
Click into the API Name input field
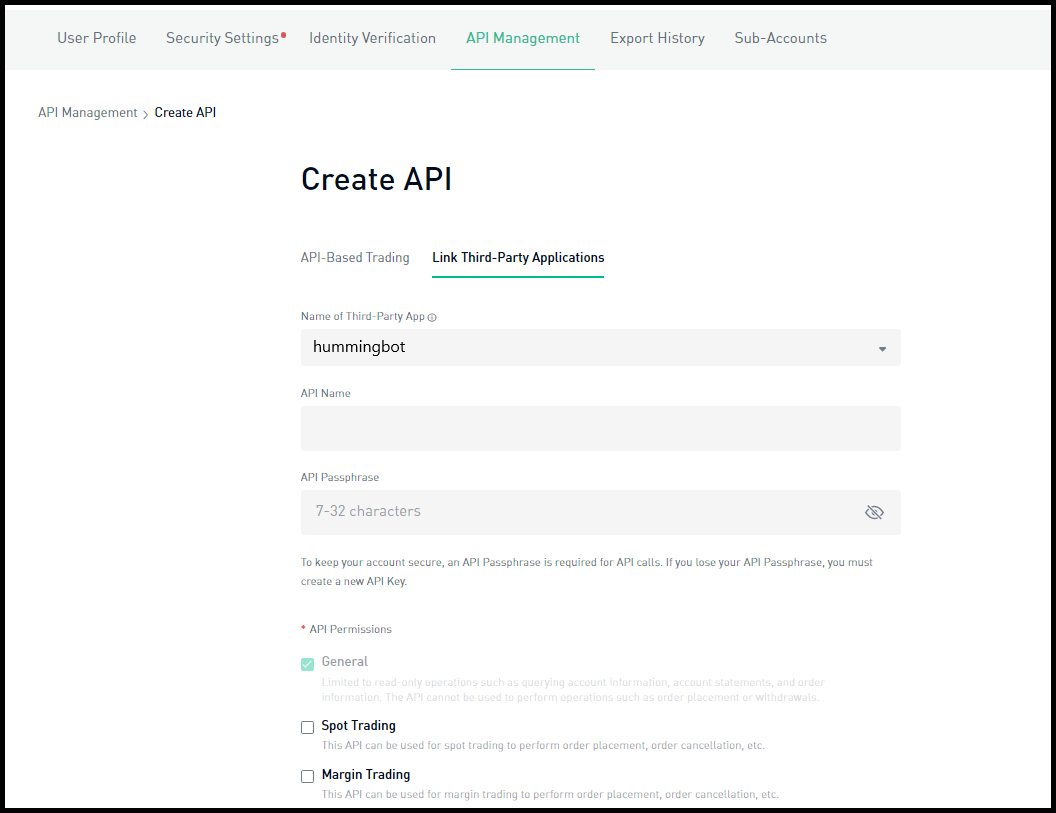pyautogui.click(x=600, y=428)
